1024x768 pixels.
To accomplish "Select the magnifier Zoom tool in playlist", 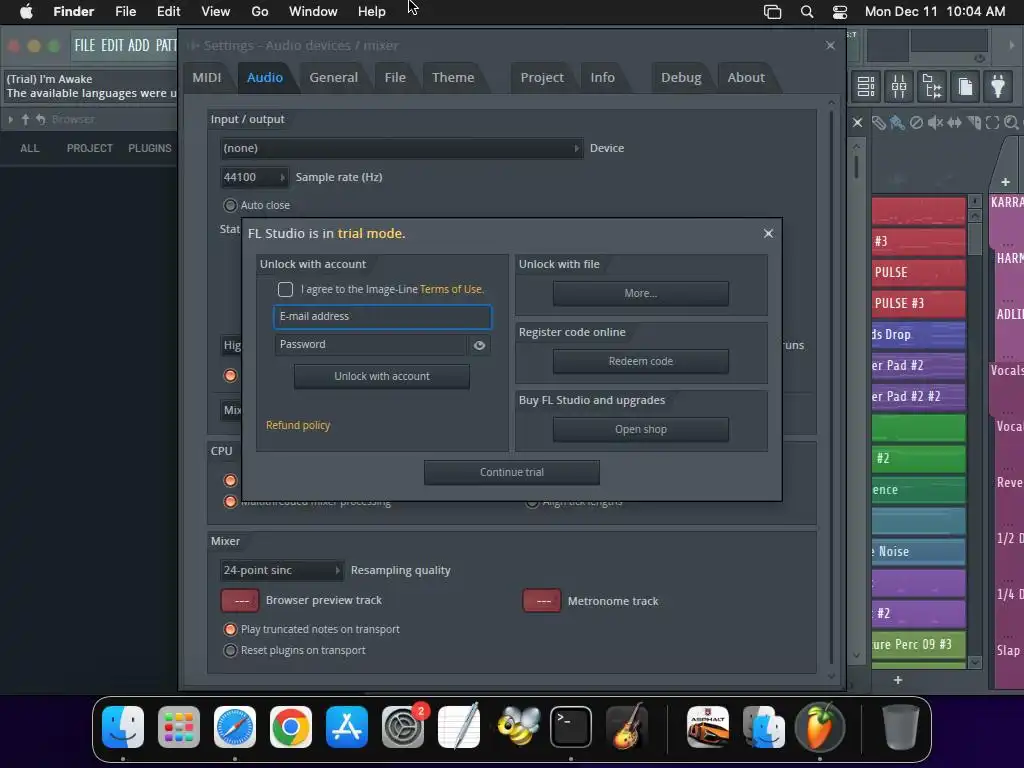I will click(1011, 123).
